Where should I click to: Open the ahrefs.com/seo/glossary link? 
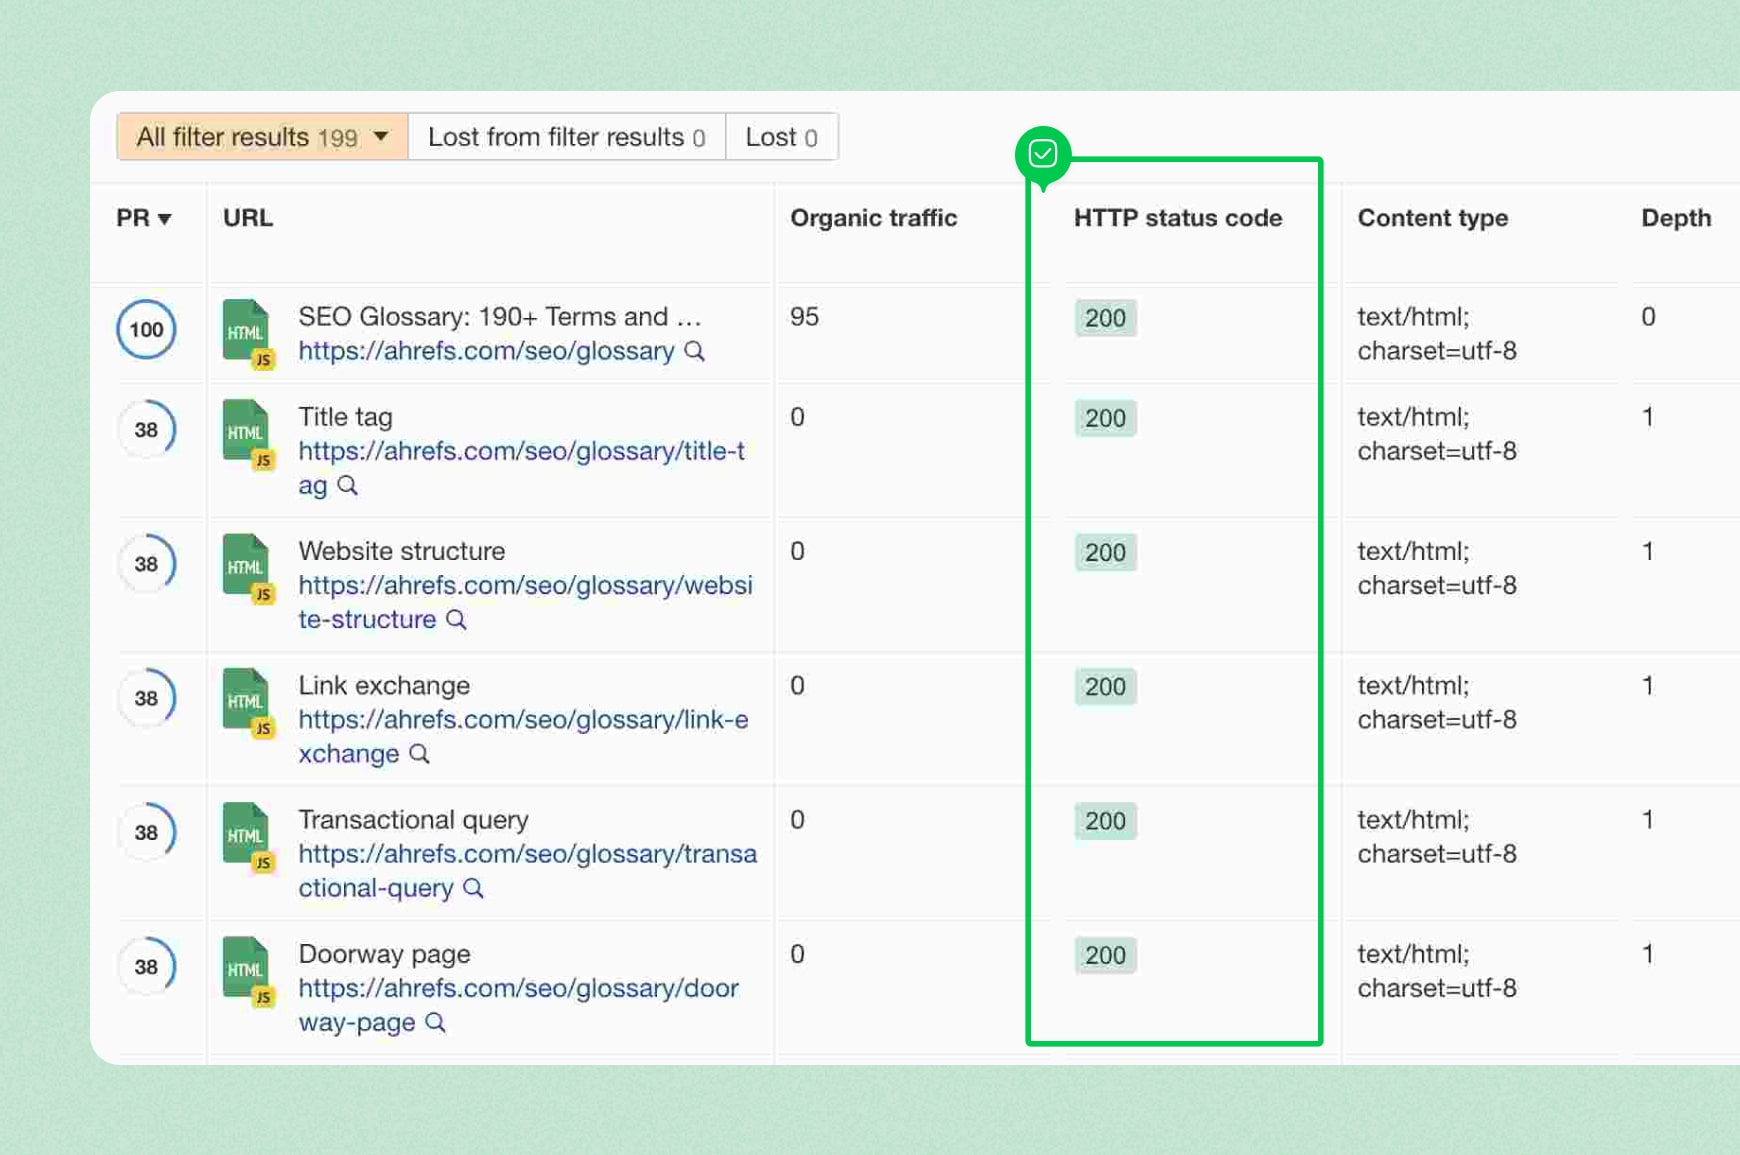(x=486, y=351)
